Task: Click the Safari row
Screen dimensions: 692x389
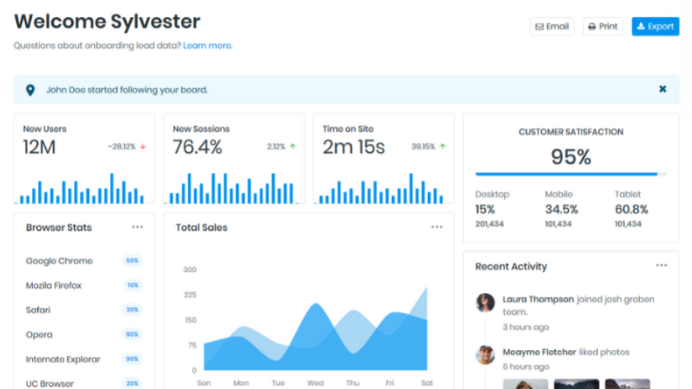Action: [84, 310]
